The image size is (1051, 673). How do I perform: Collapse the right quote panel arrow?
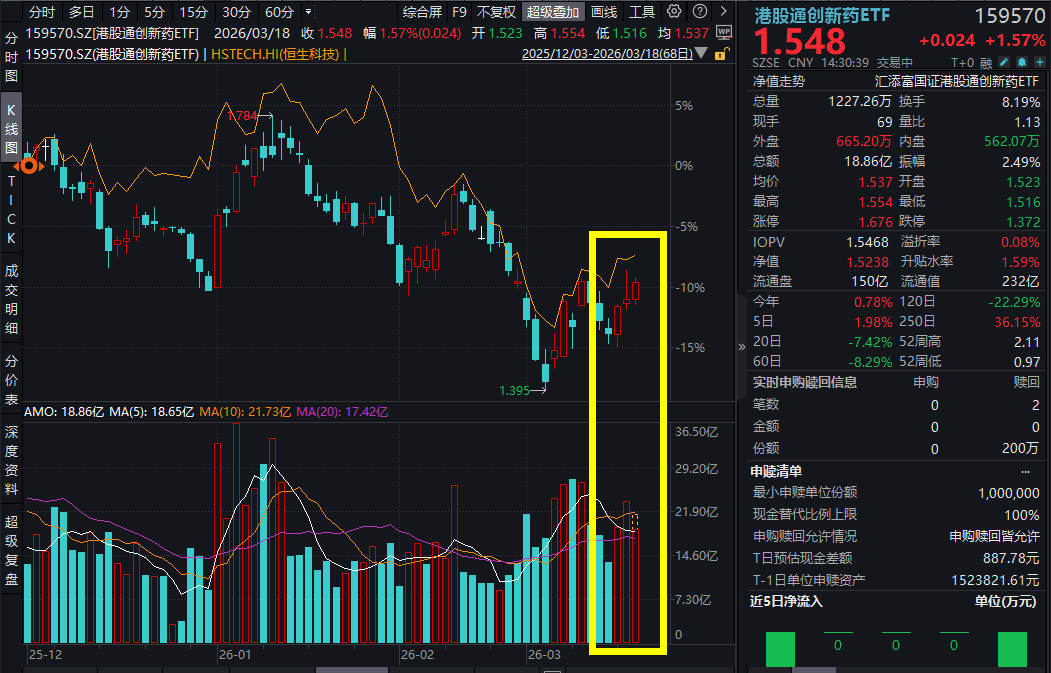point(741,346)
